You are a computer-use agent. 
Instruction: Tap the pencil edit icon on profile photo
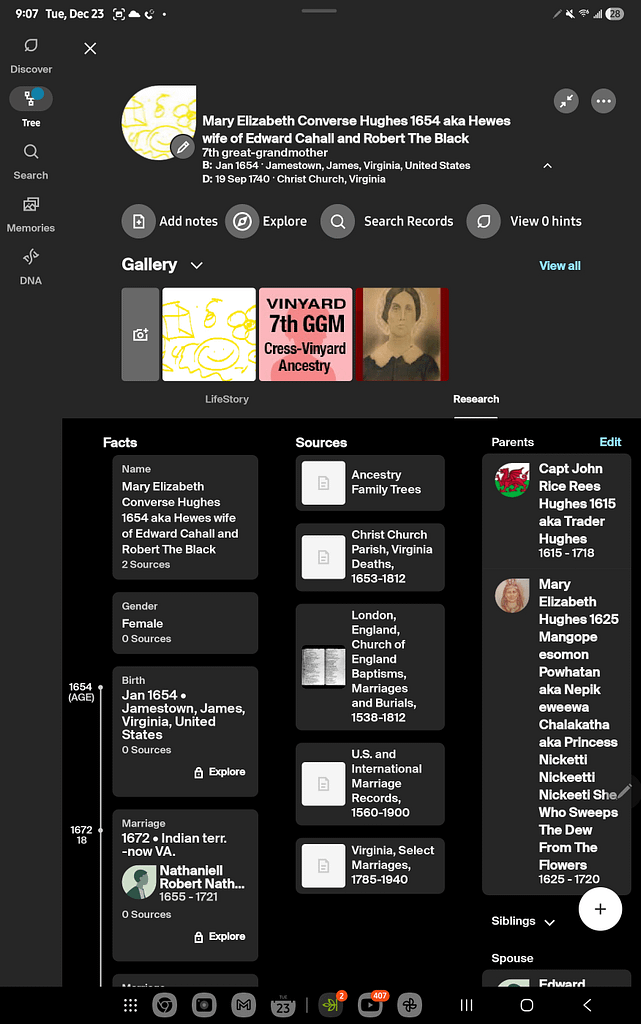(182, 147)
